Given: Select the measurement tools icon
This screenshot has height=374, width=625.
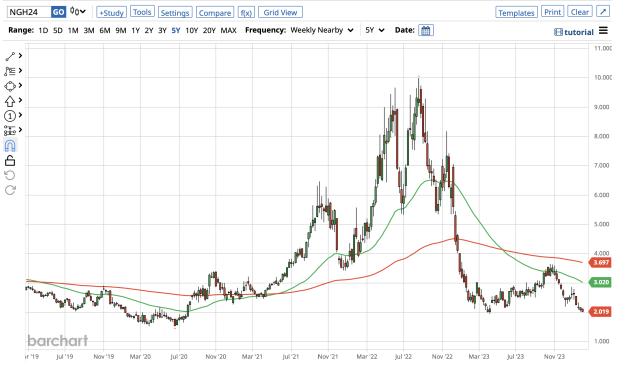Looking at the screenshot, I should click(x=10, y=130).
